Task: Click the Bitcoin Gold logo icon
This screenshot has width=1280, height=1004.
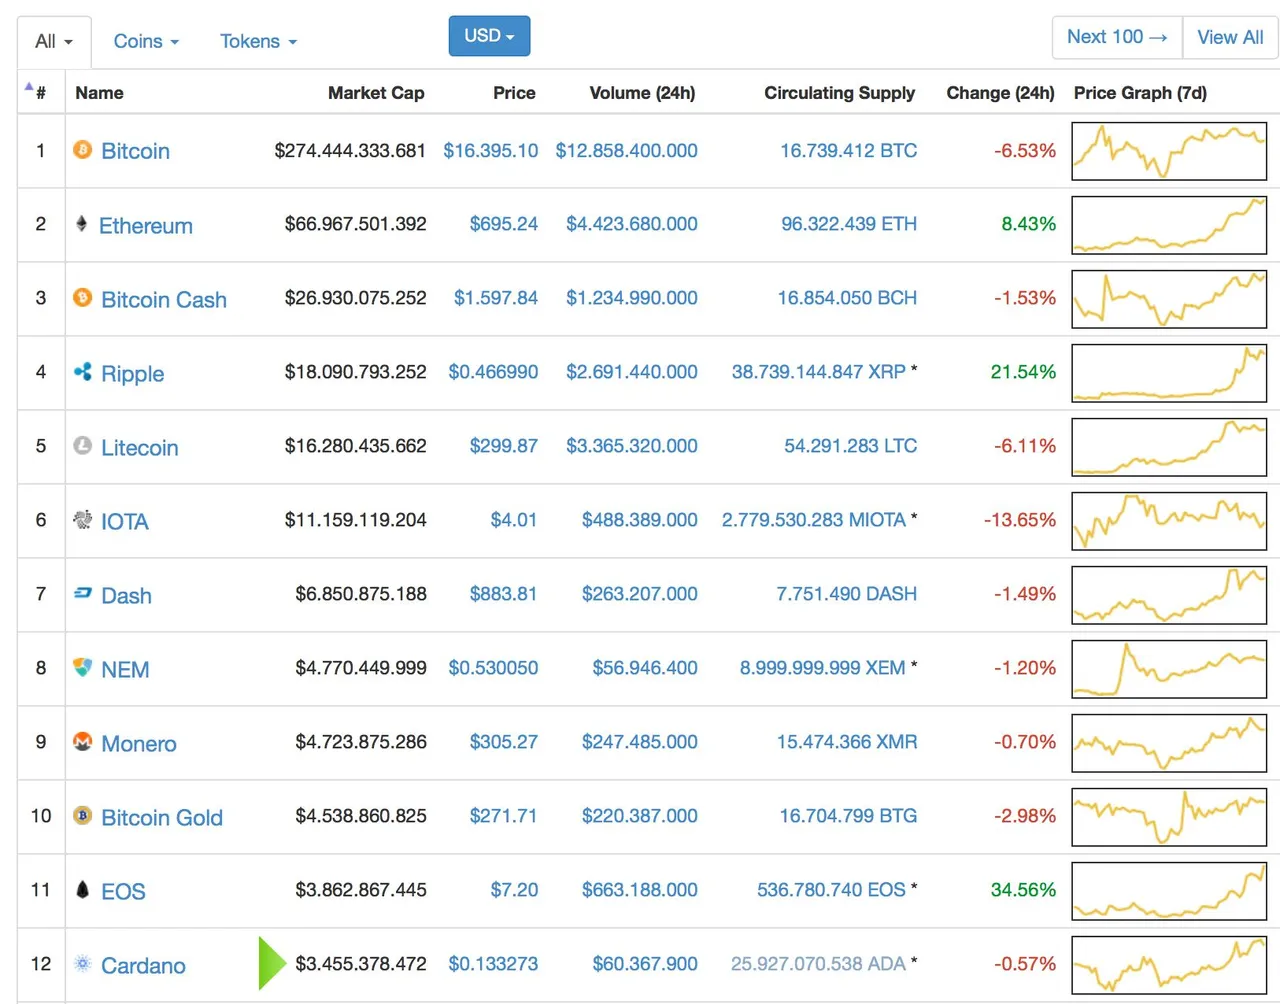Action: [83, 815]
